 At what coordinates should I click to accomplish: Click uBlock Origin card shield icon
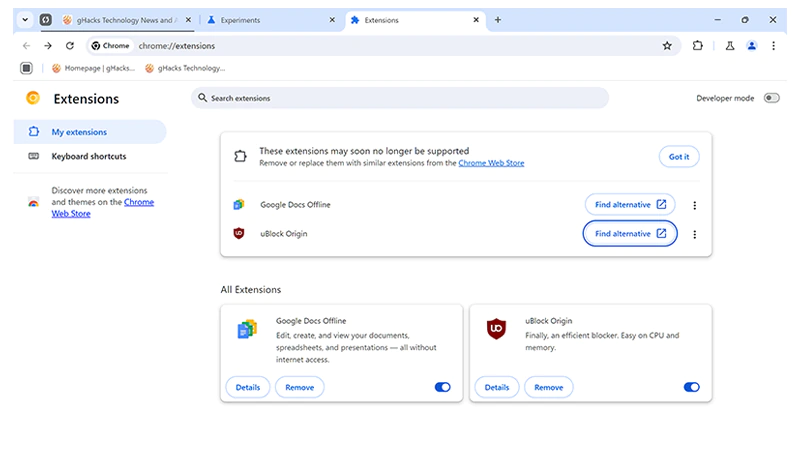click(496, 329)
